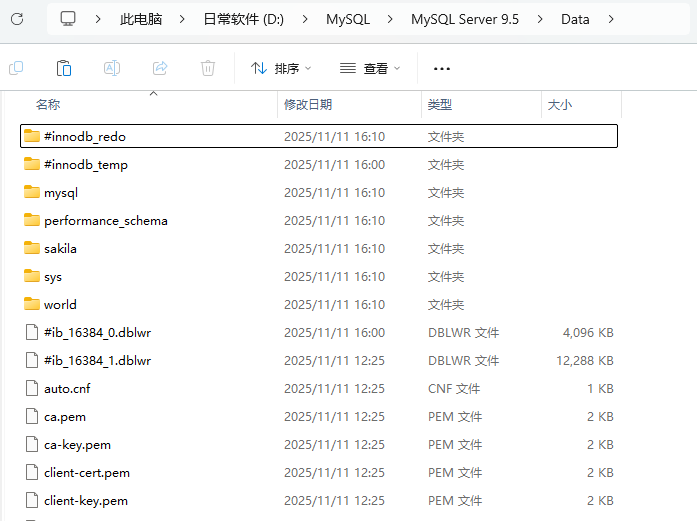Navigate to 此电脑 in address bar
Viewport: 697px width, 529px height.
(x=141, y=19)
